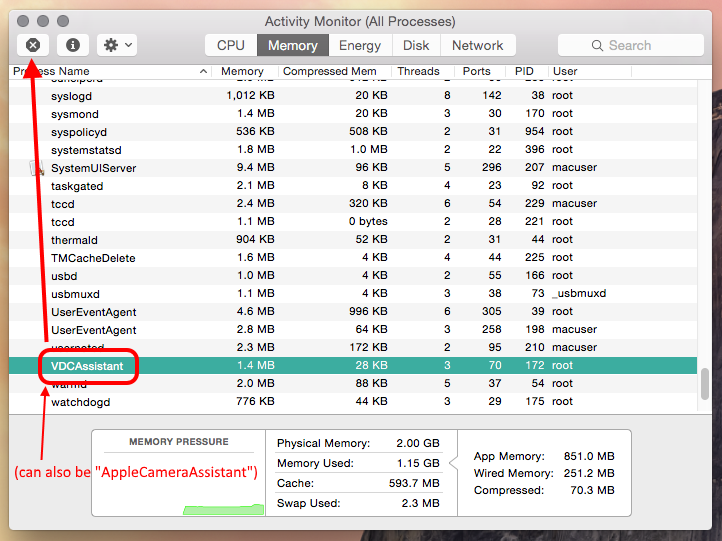This screenshot has height=541, width=722.
Task: Click the Force Quit process button
Action: pyautogui.click(x=33, y=45)
